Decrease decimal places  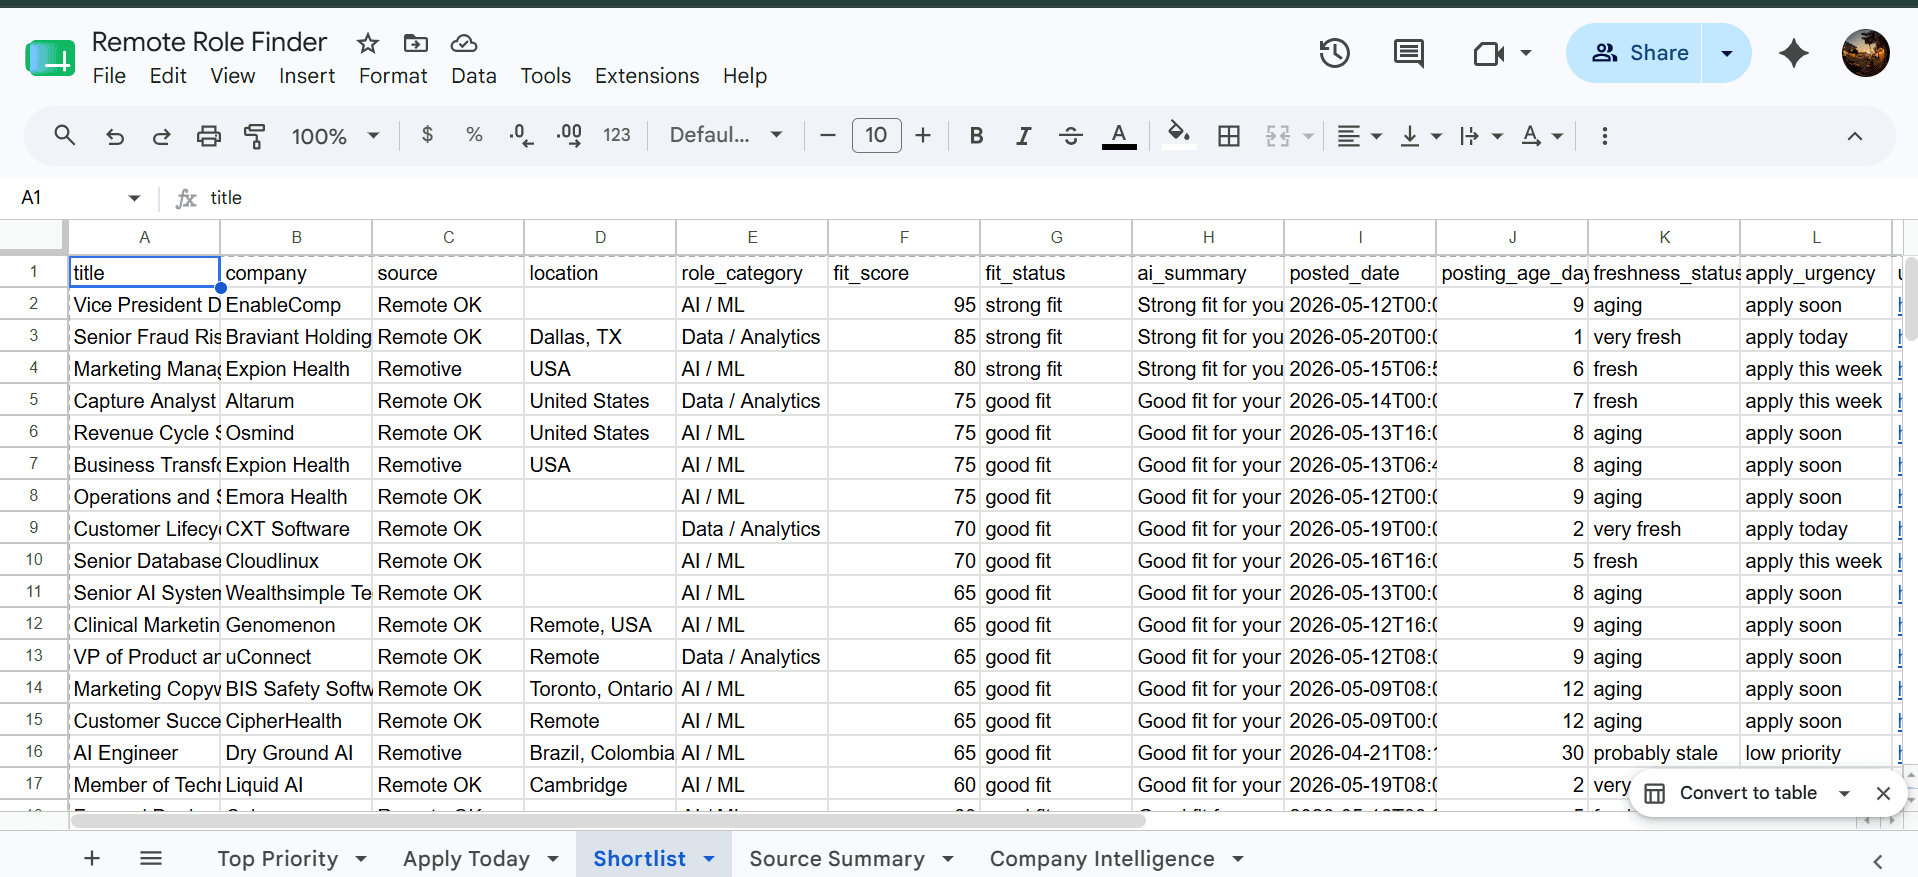pyautogui.click(x=521, y=135)
